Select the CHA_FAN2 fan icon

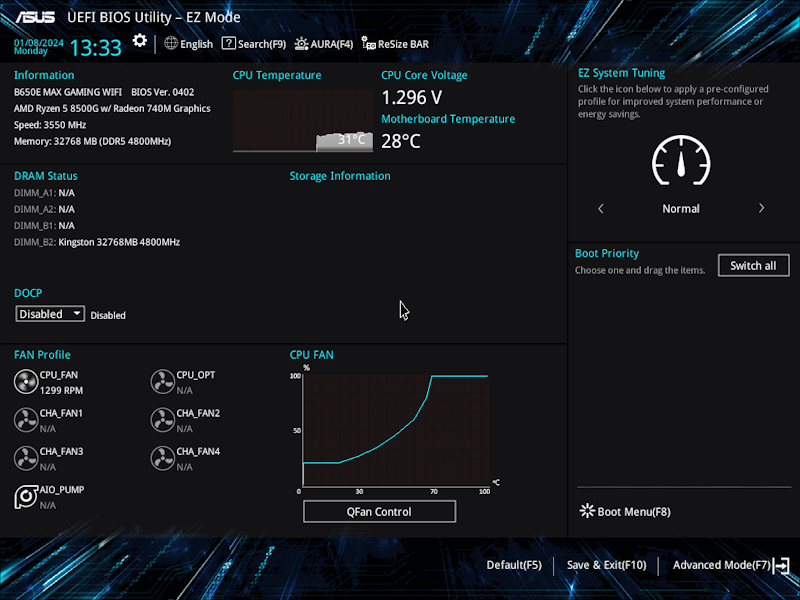click(x=162, y=420)
